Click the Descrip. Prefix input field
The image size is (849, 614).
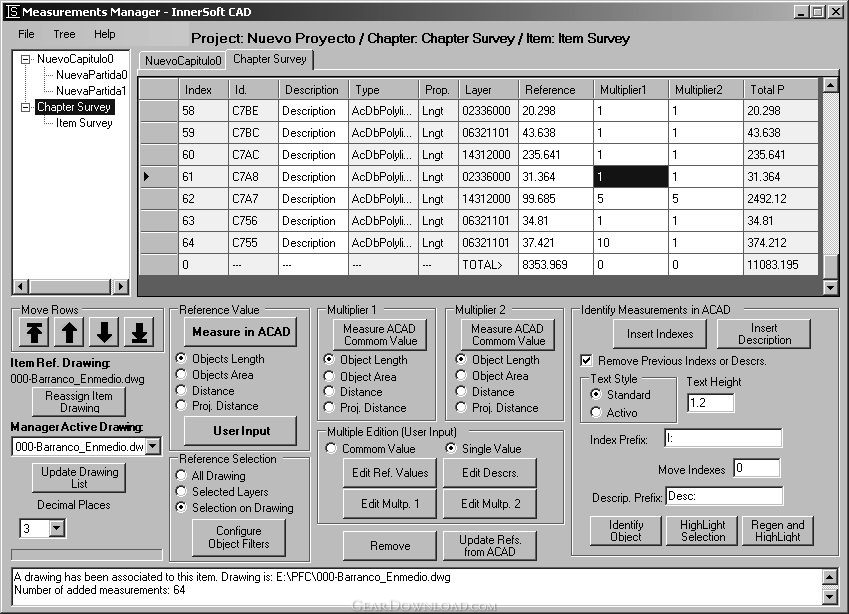(x=724, y=496)
